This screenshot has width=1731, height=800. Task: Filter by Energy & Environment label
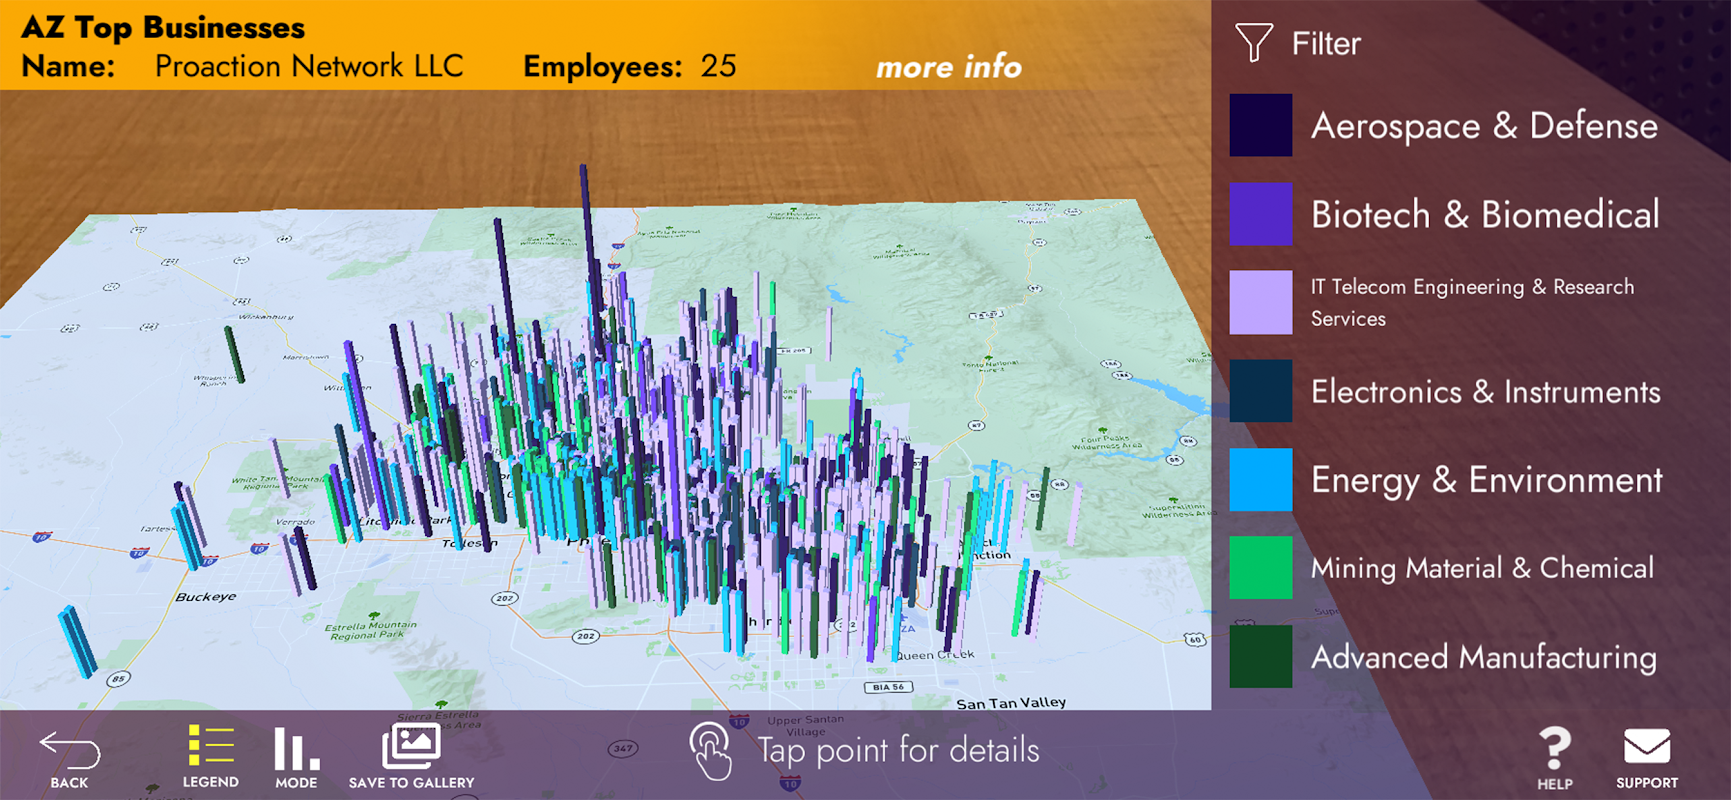[x=1486, y=481]
